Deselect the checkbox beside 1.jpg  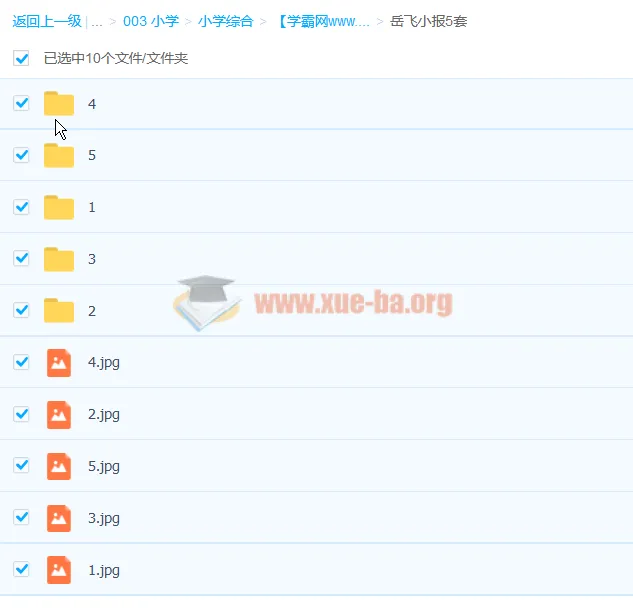click(21, 569)
